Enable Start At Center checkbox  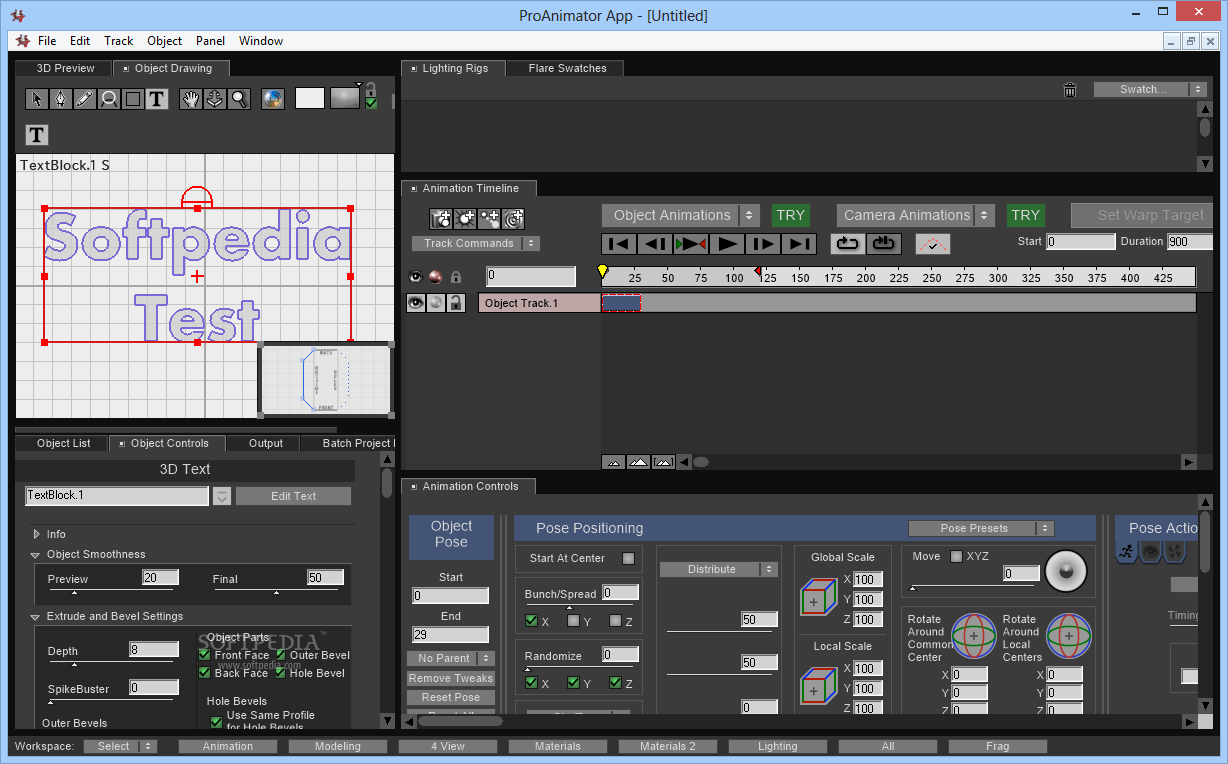click(x=628, y=558)
